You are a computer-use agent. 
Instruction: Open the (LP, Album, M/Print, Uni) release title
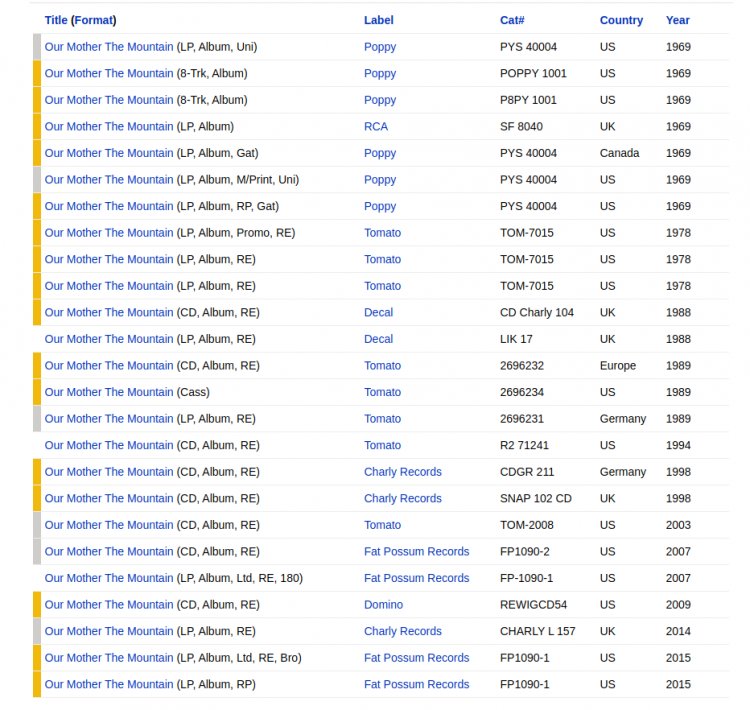109,179
